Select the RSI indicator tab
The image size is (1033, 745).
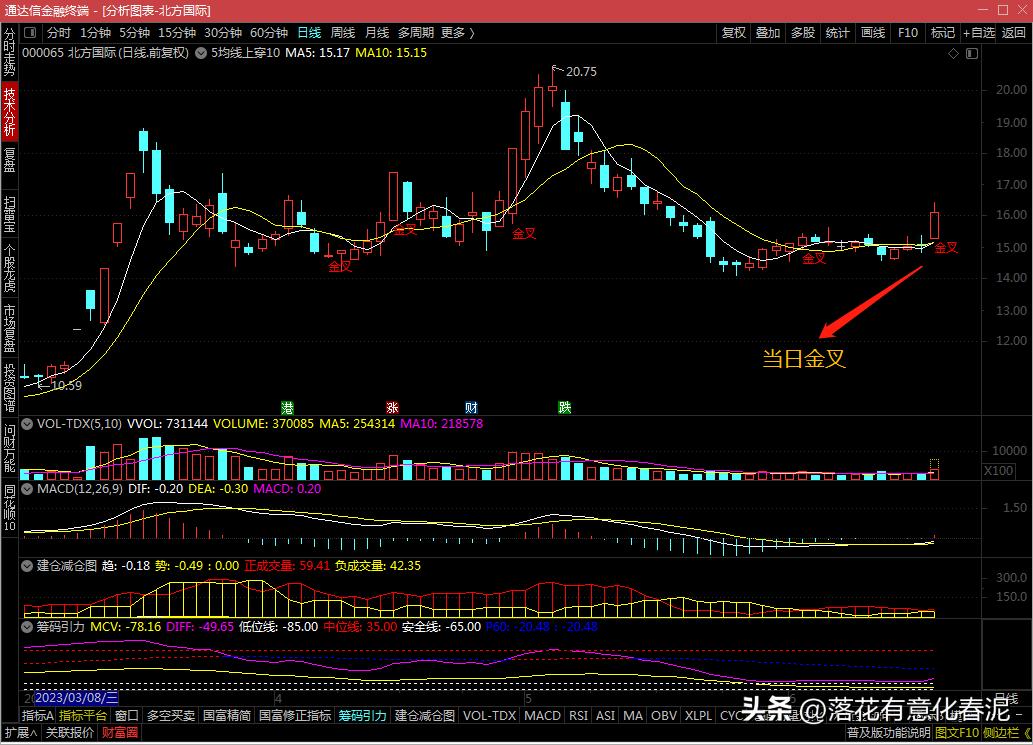point(578,716)
